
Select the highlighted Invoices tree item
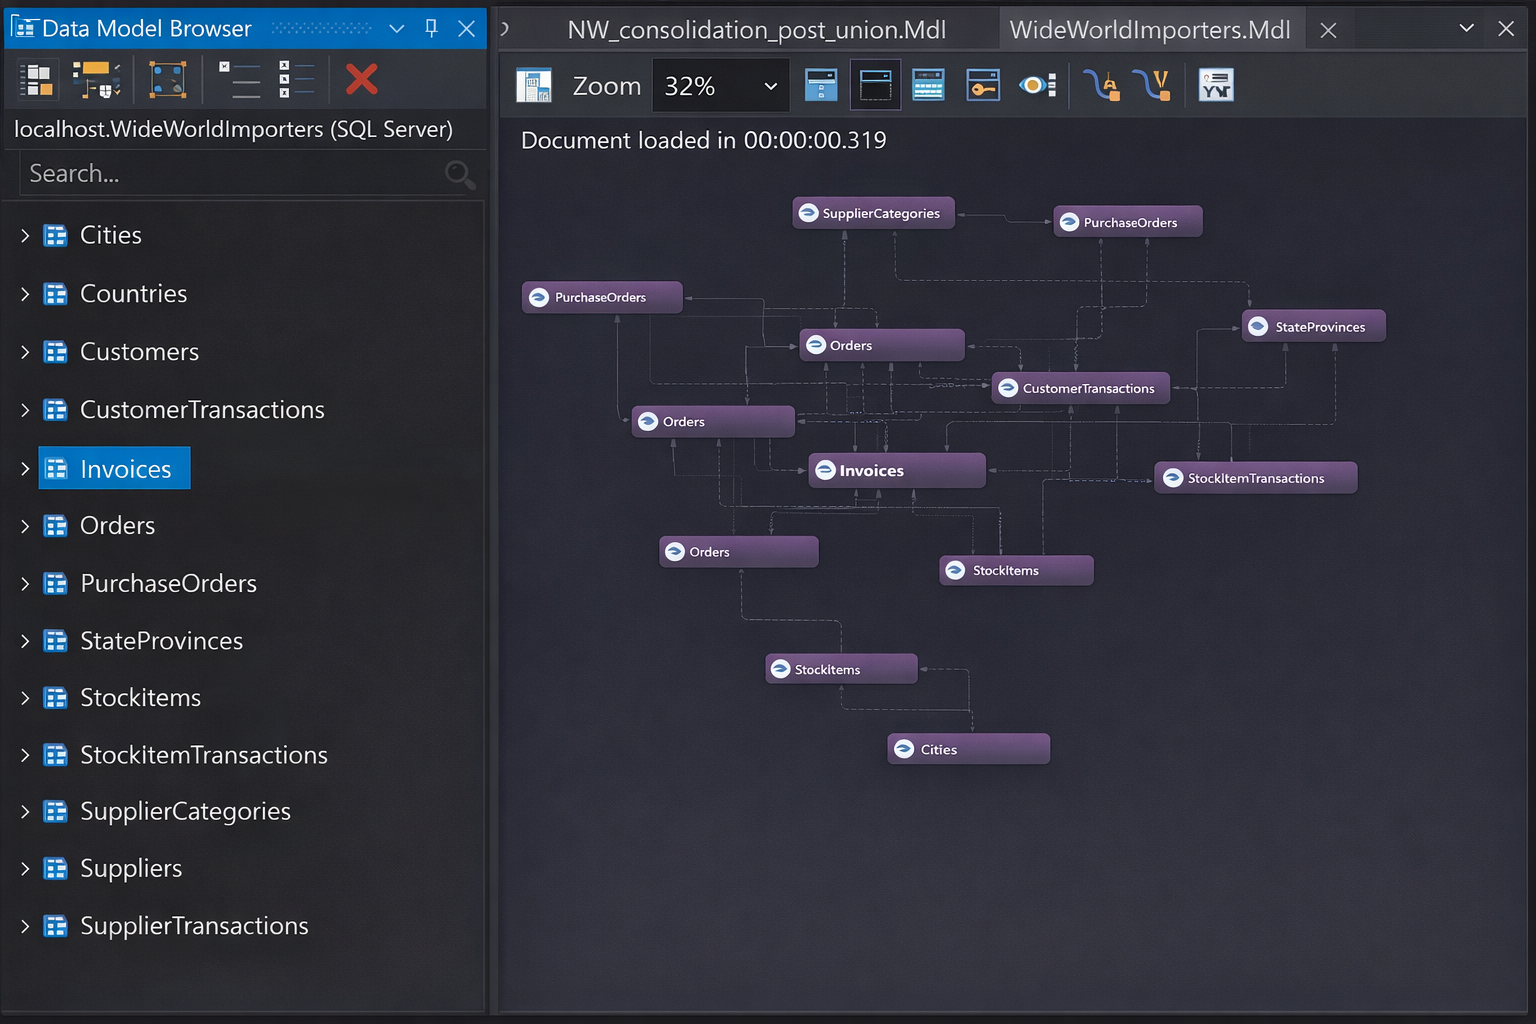coord(114,468)
